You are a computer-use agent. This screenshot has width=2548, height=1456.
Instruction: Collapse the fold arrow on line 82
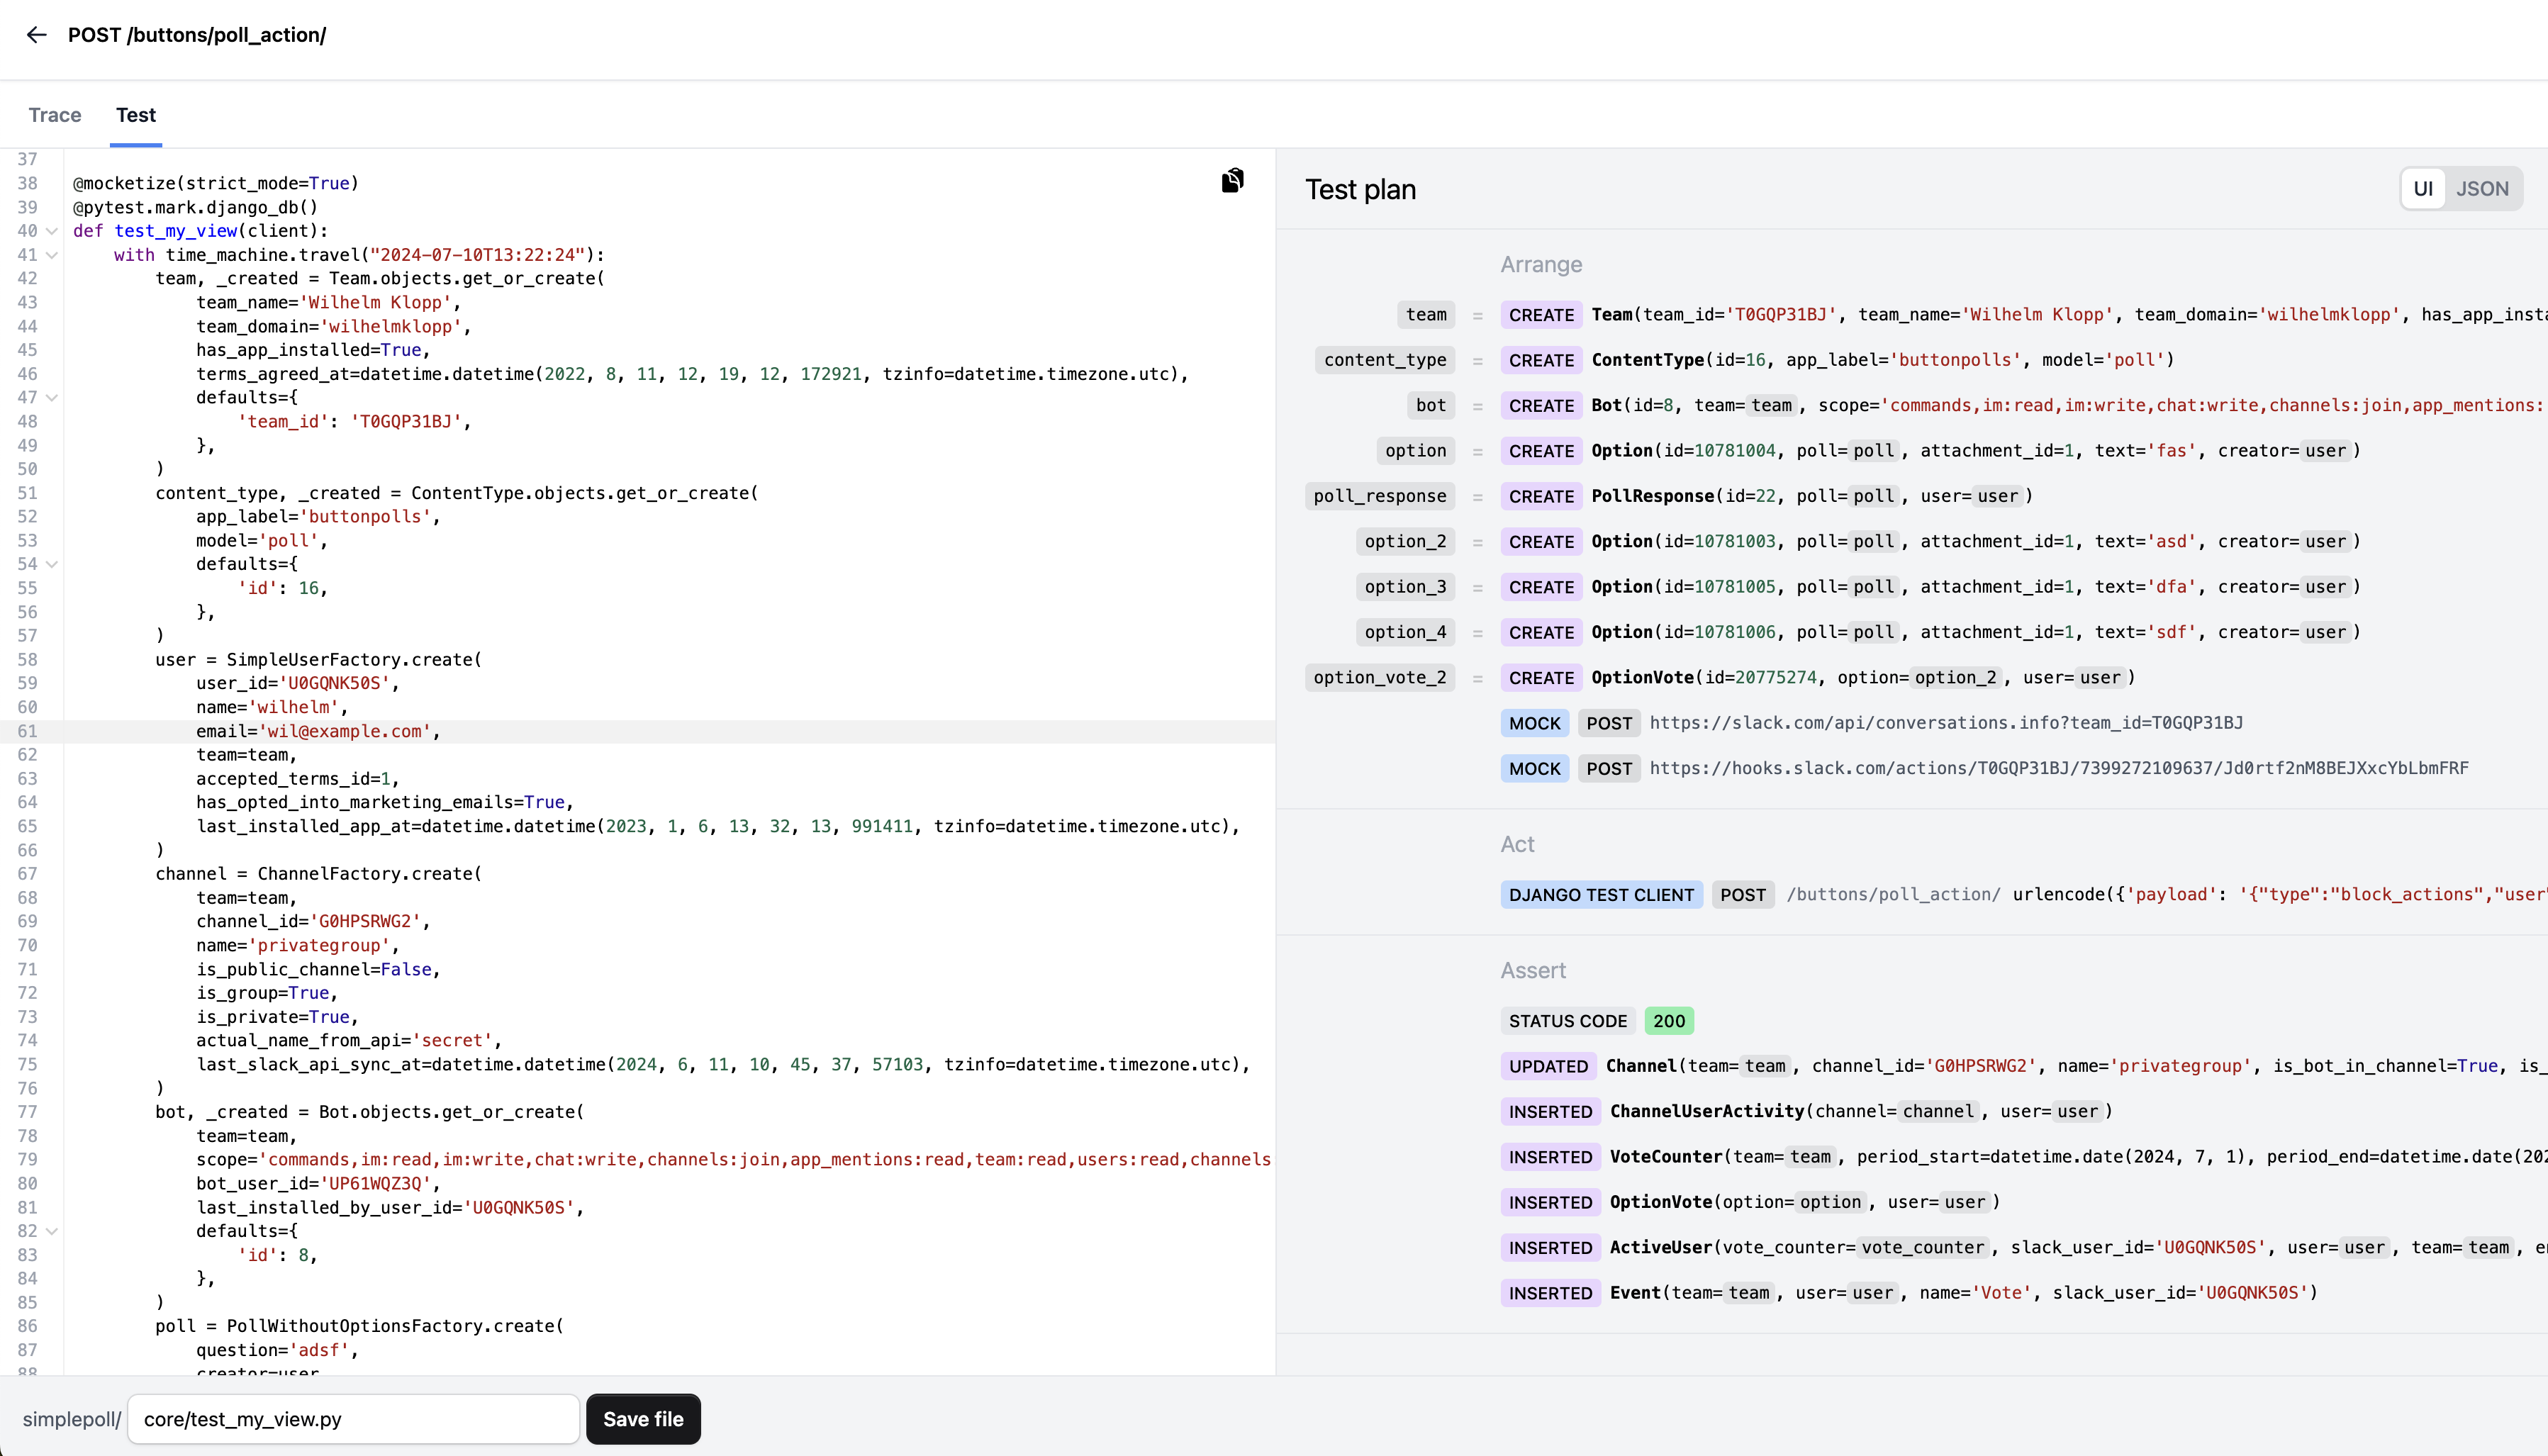(53, 1231)
